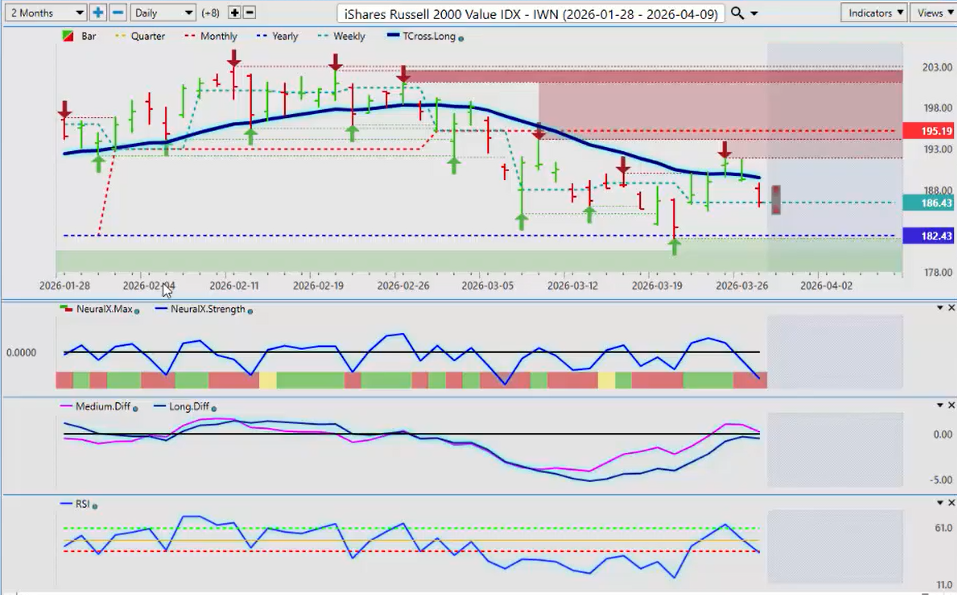Close the Medium.Diff panel with its X
Screen dimensions: 957x595
click(x=950, y=405)
